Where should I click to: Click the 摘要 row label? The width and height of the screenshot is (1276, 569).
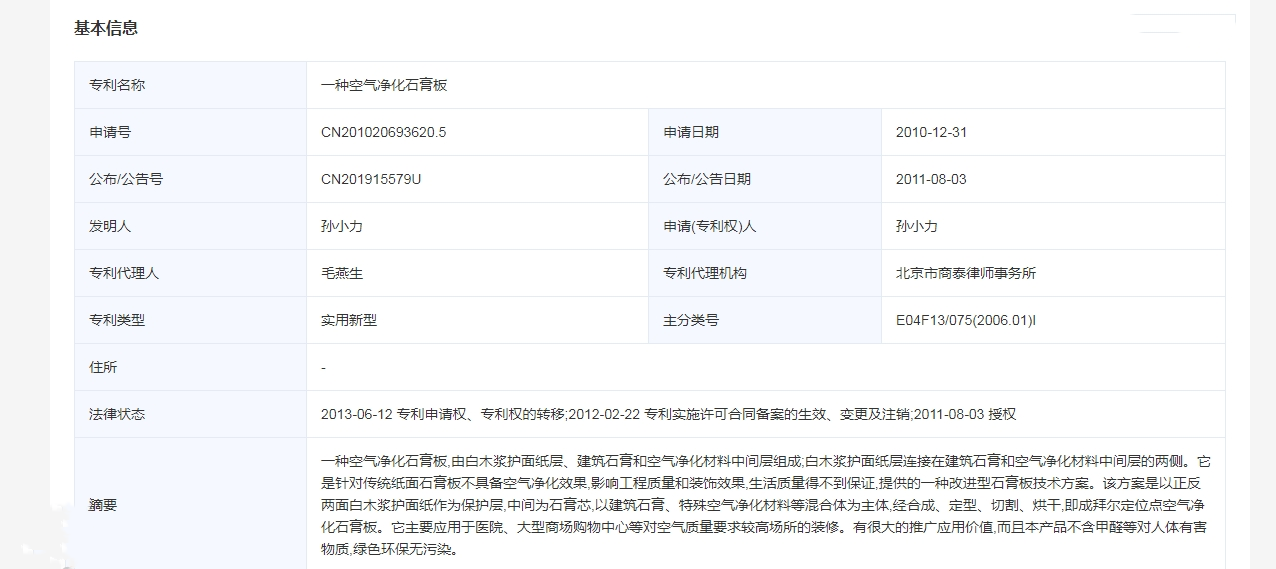(x=103, y=505)
